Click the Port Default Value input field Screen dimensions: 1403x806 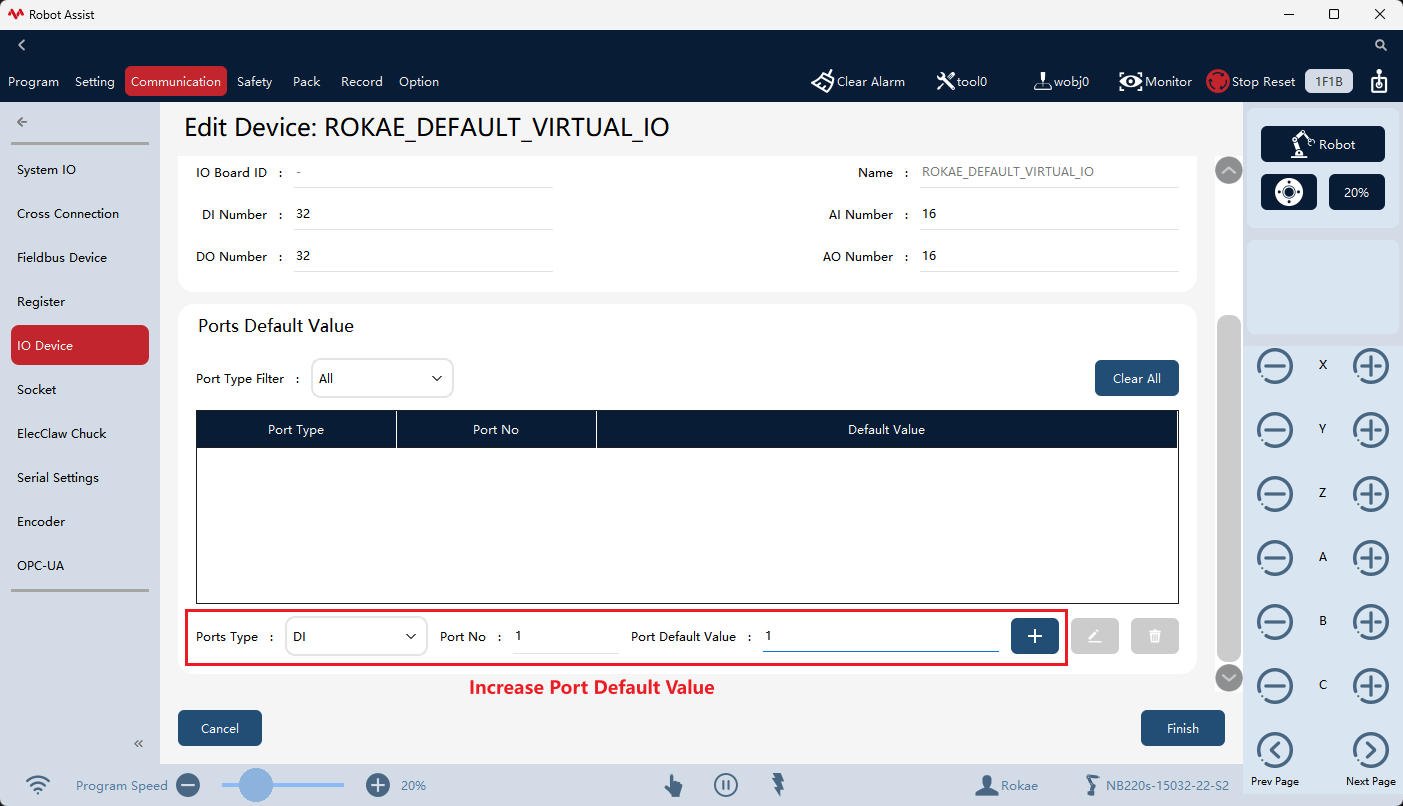tap(880, 636)
